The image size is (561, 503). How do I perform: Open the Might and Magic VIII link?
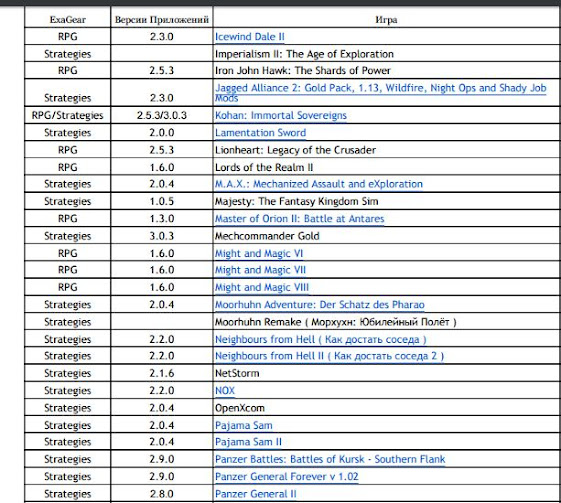262,287
